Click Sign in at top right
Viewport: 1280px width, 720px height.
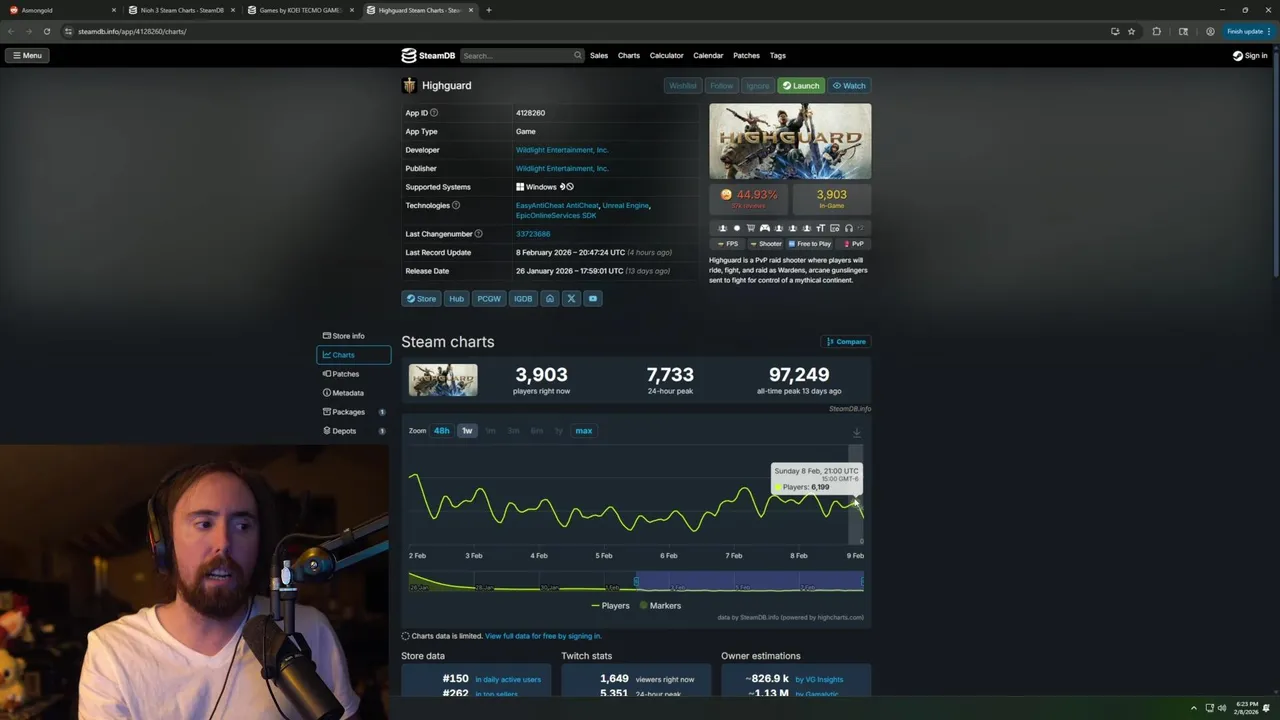pyautogui.click(x=1250, y=56)
